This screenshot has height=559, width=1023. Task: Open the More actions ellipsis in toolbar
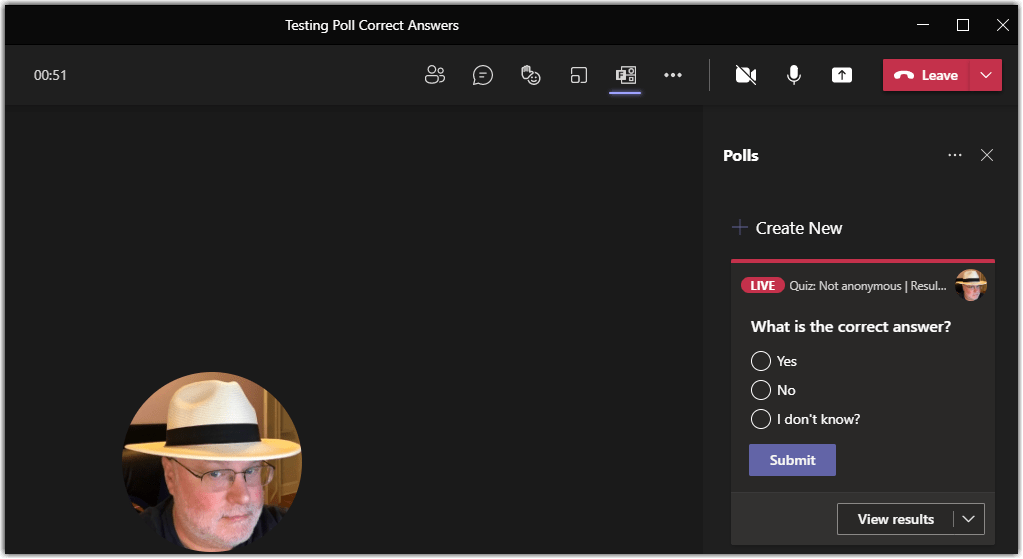pos(673,75)
